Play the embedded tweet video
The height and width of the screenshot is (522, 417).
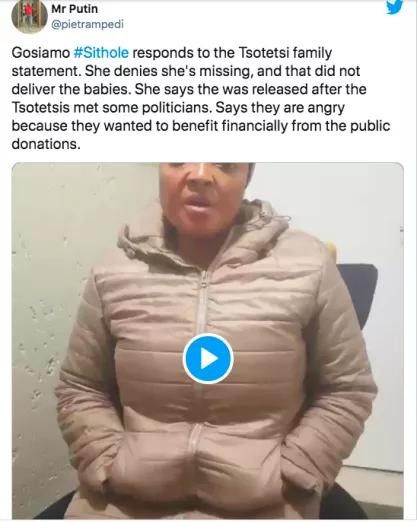(208, 358)
